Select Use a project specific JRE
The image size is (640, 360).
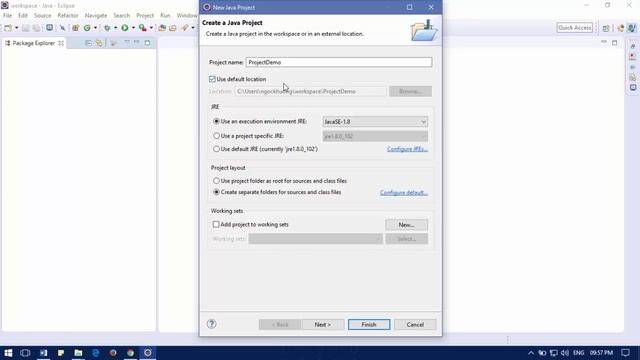coord(216,136)
